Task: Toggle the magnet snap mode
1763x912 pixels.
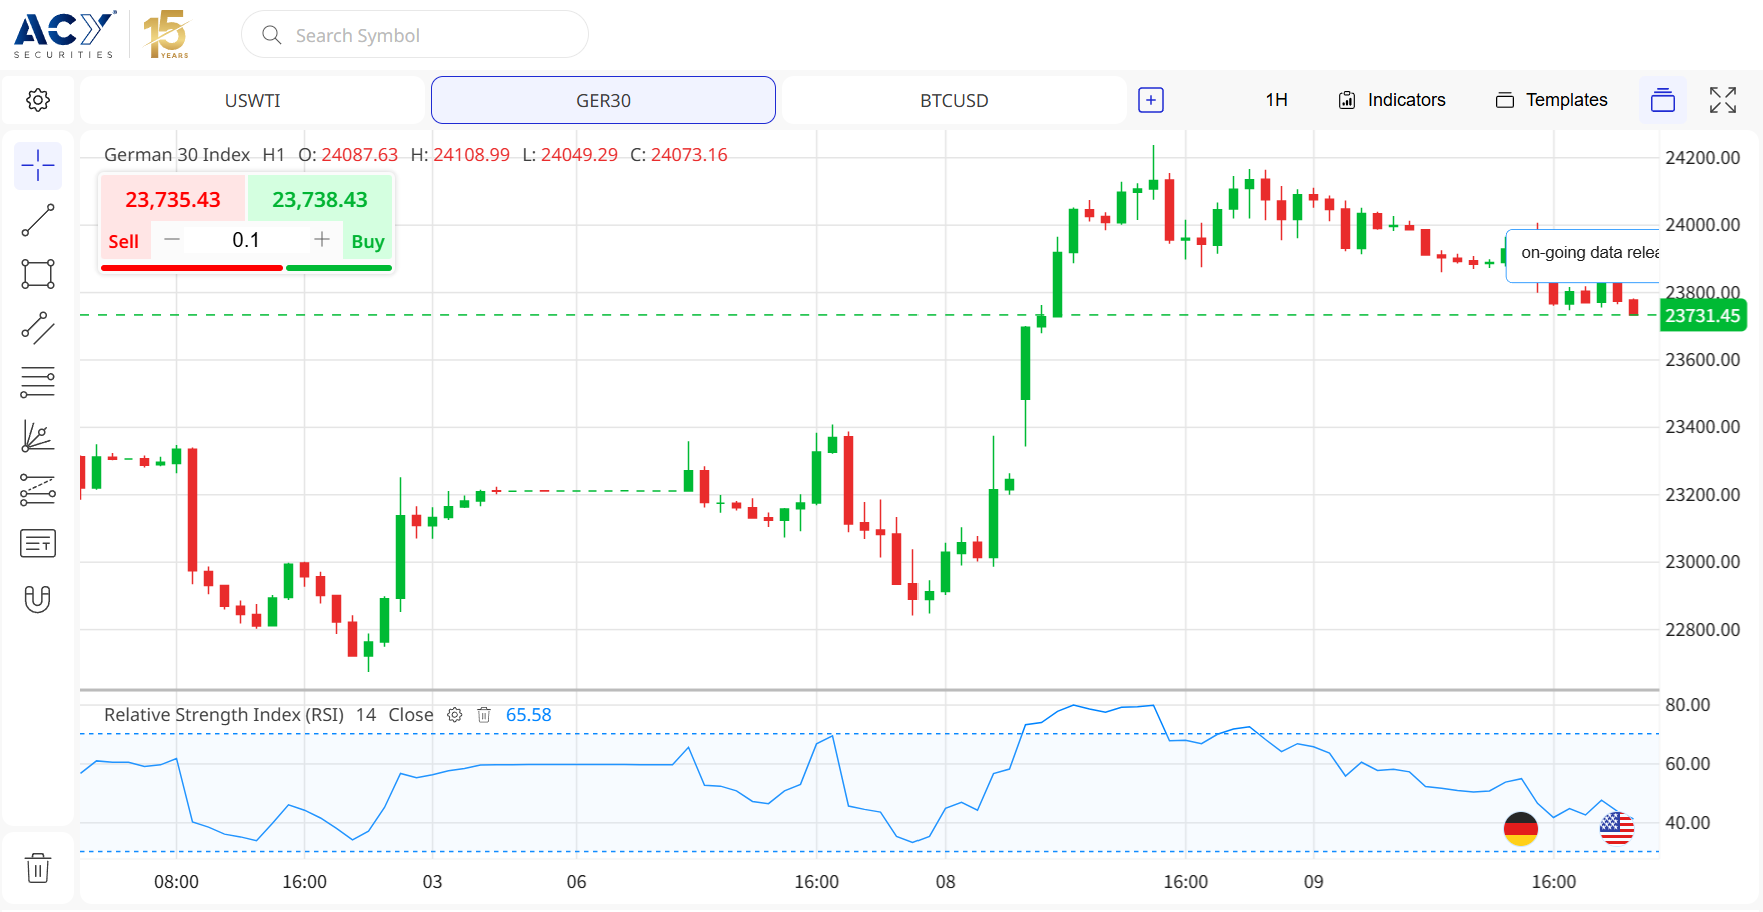Action: pyautogui.click(x=38, y=599)
